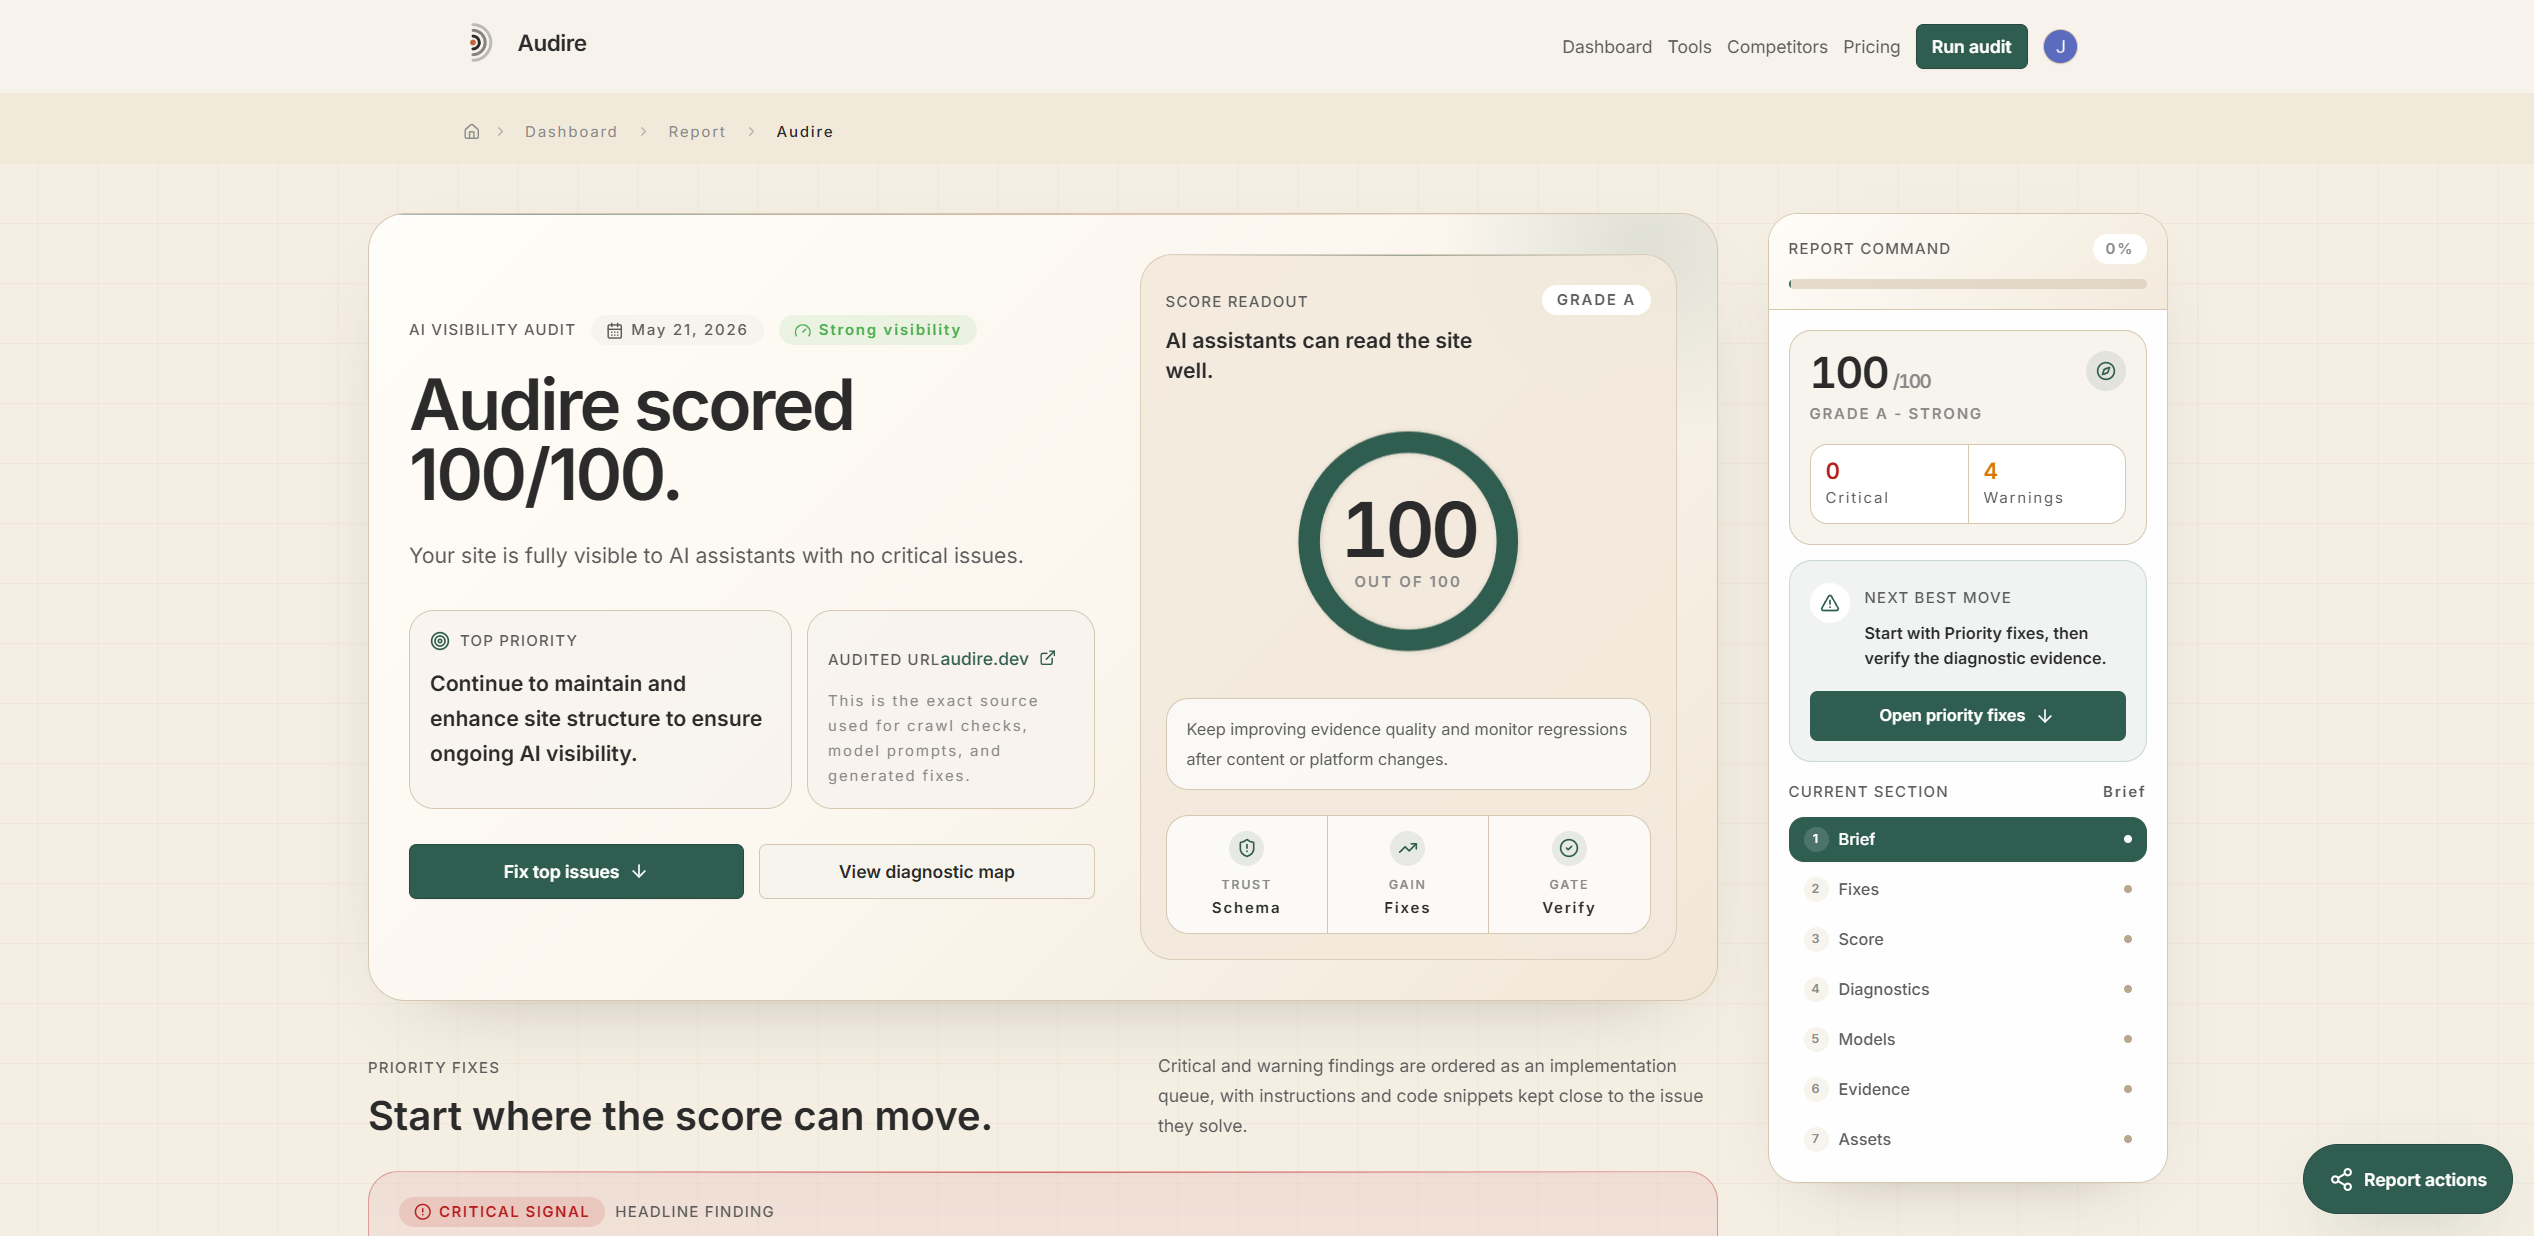
Task: Open the Competitors nav item
Action: (1777, 47)
